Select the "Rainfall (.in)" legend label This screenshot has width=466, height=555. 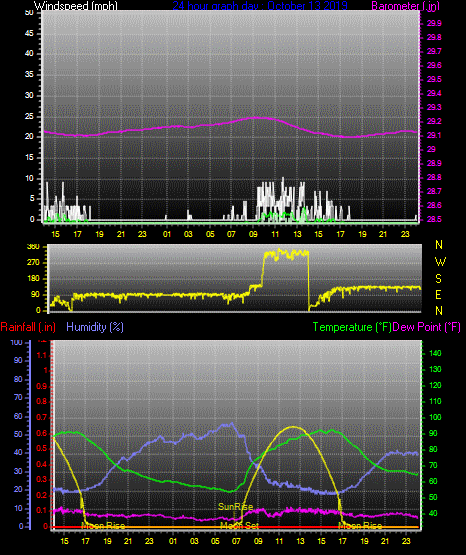pos(28,327)
